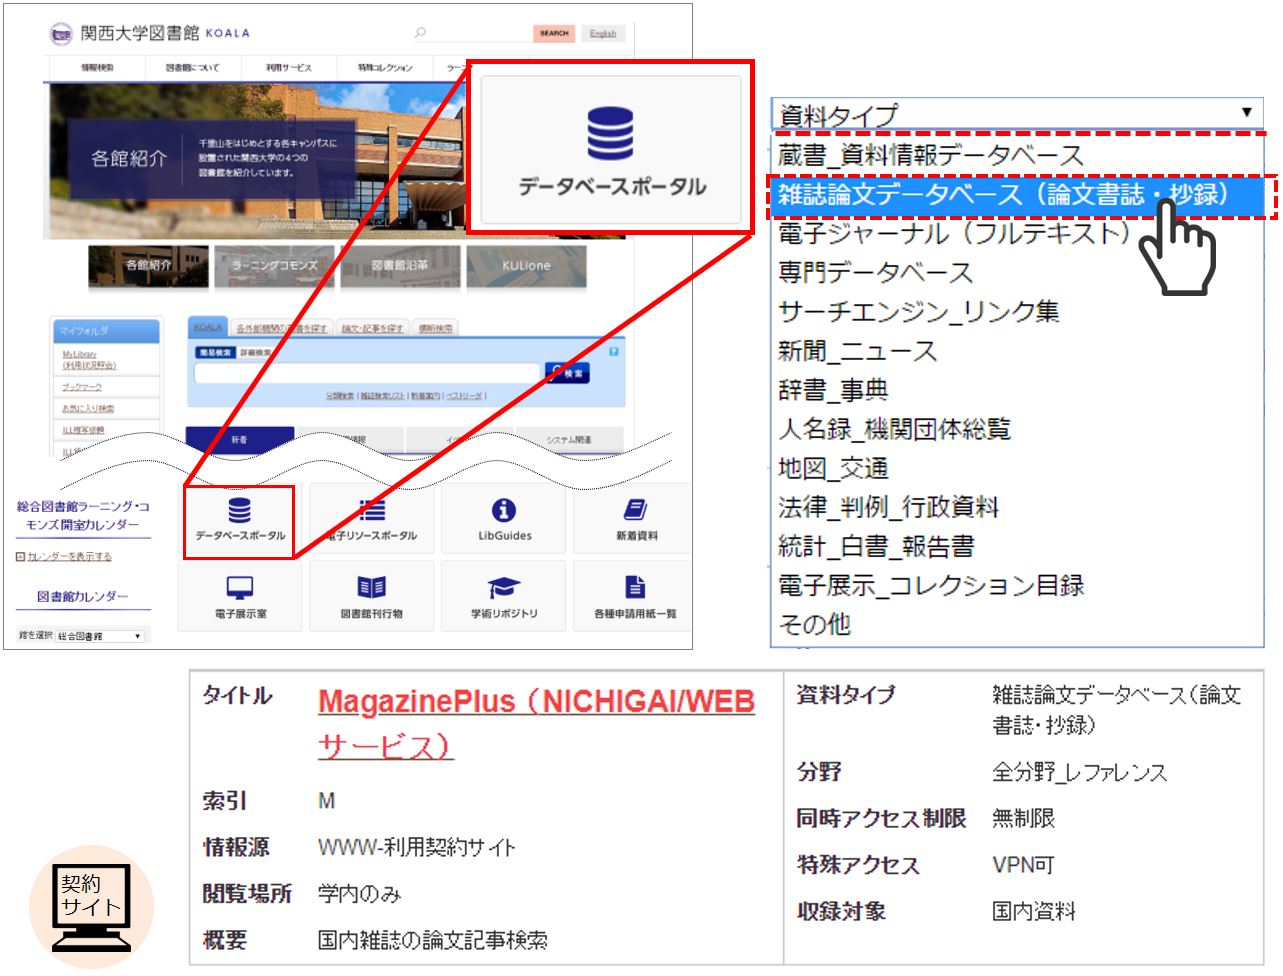Viewport: 1283px width, 976px height.
Task: Click the 国内雑誌の論文記事検索 description text
Action: (x=433, y=940)
